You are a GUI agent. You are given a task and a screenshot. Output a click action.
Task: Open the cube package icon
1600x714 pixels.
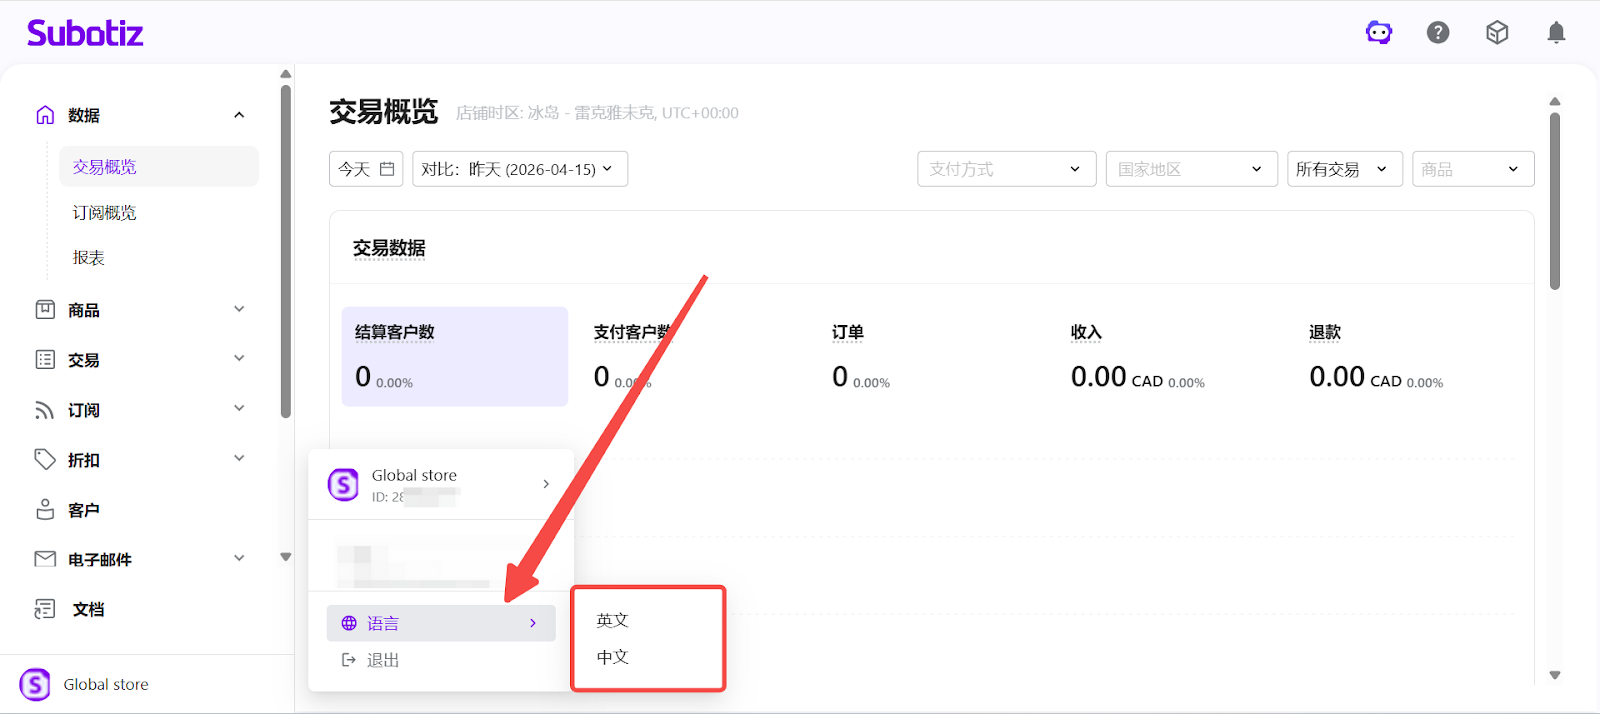[x=1497, y=33]
